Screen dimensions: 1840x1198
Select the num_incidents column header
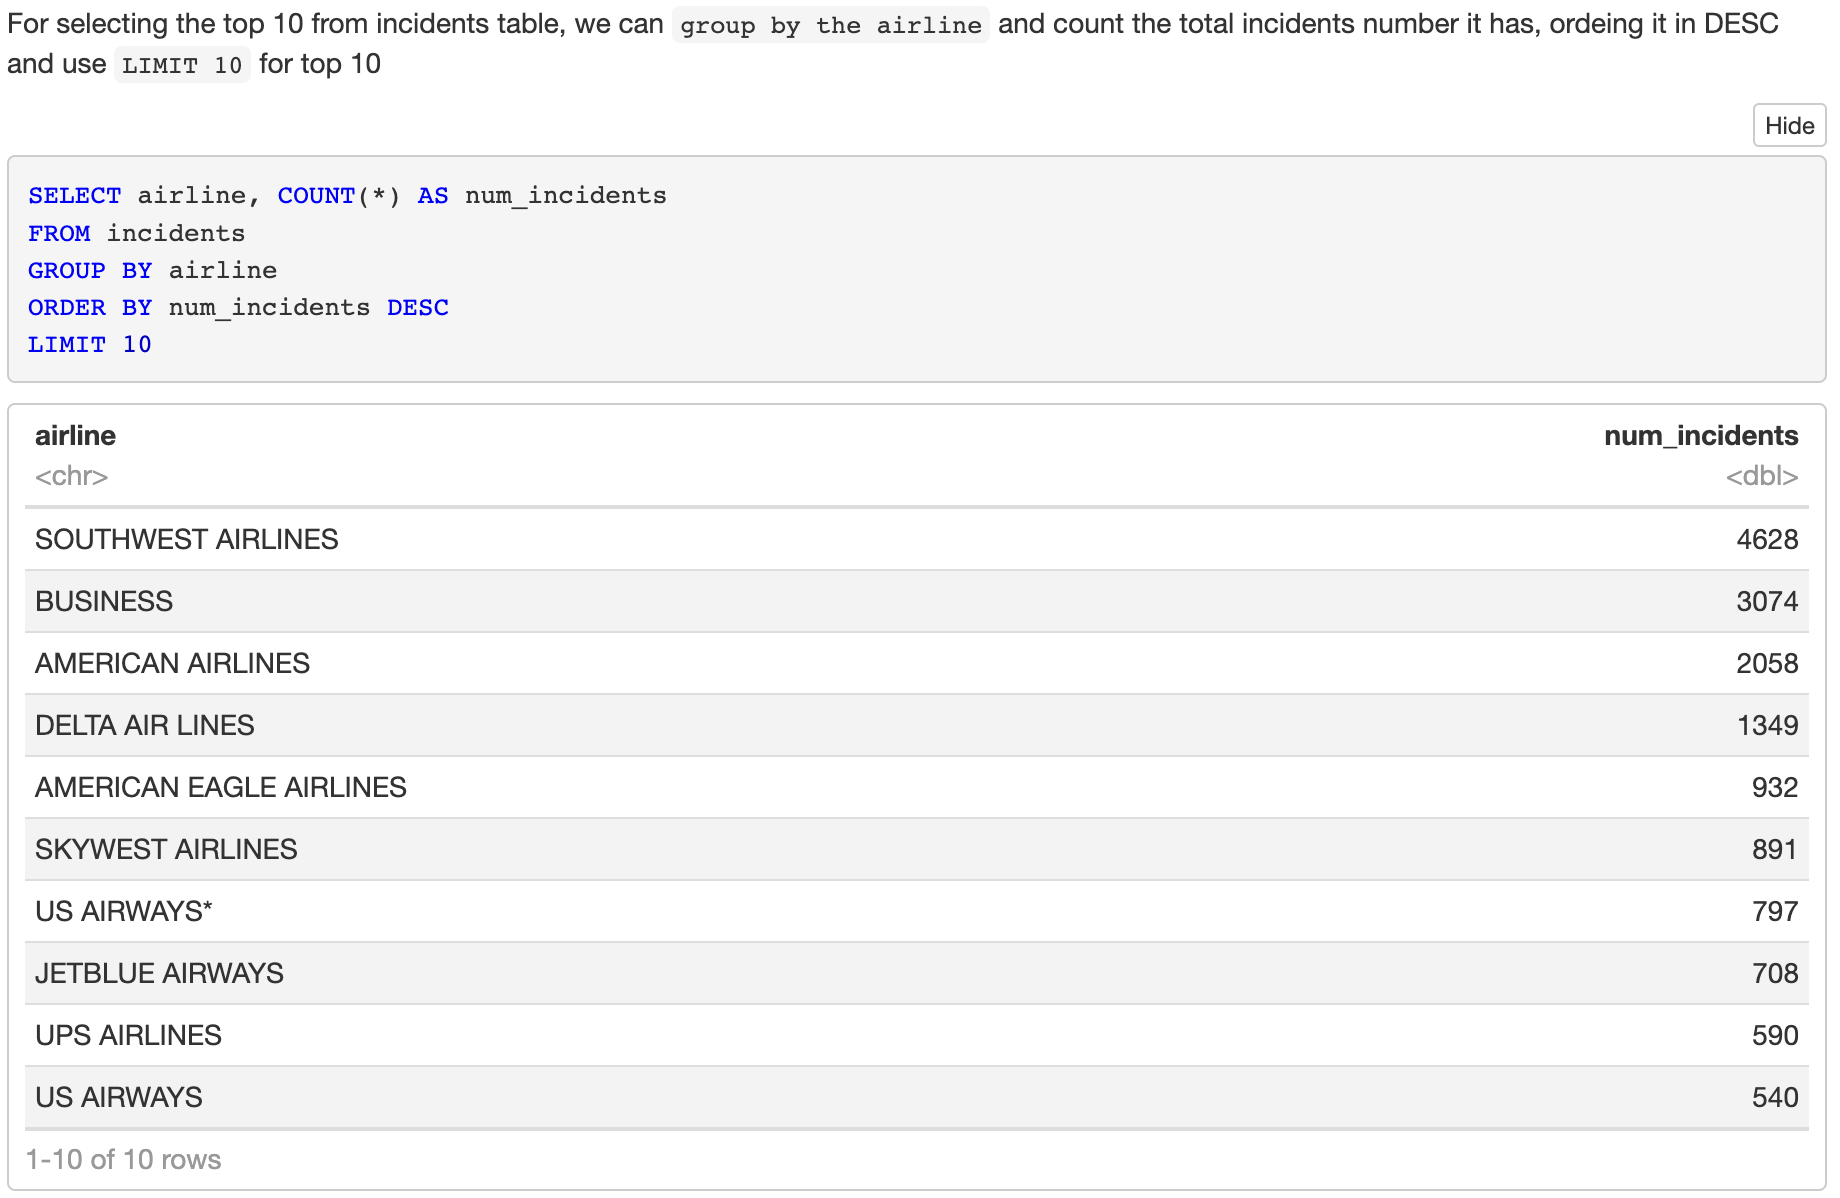(x=1700, y=436)
